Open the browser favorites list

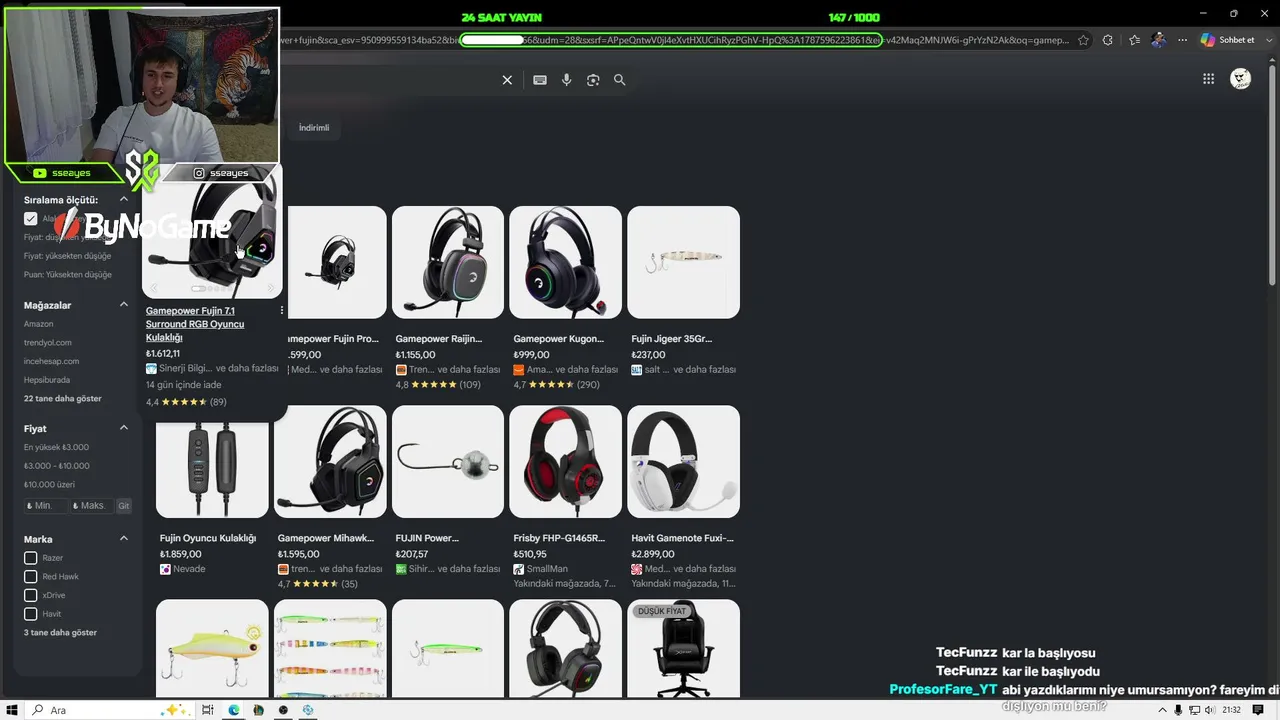pyautogui.click(x=1134, y=40)
